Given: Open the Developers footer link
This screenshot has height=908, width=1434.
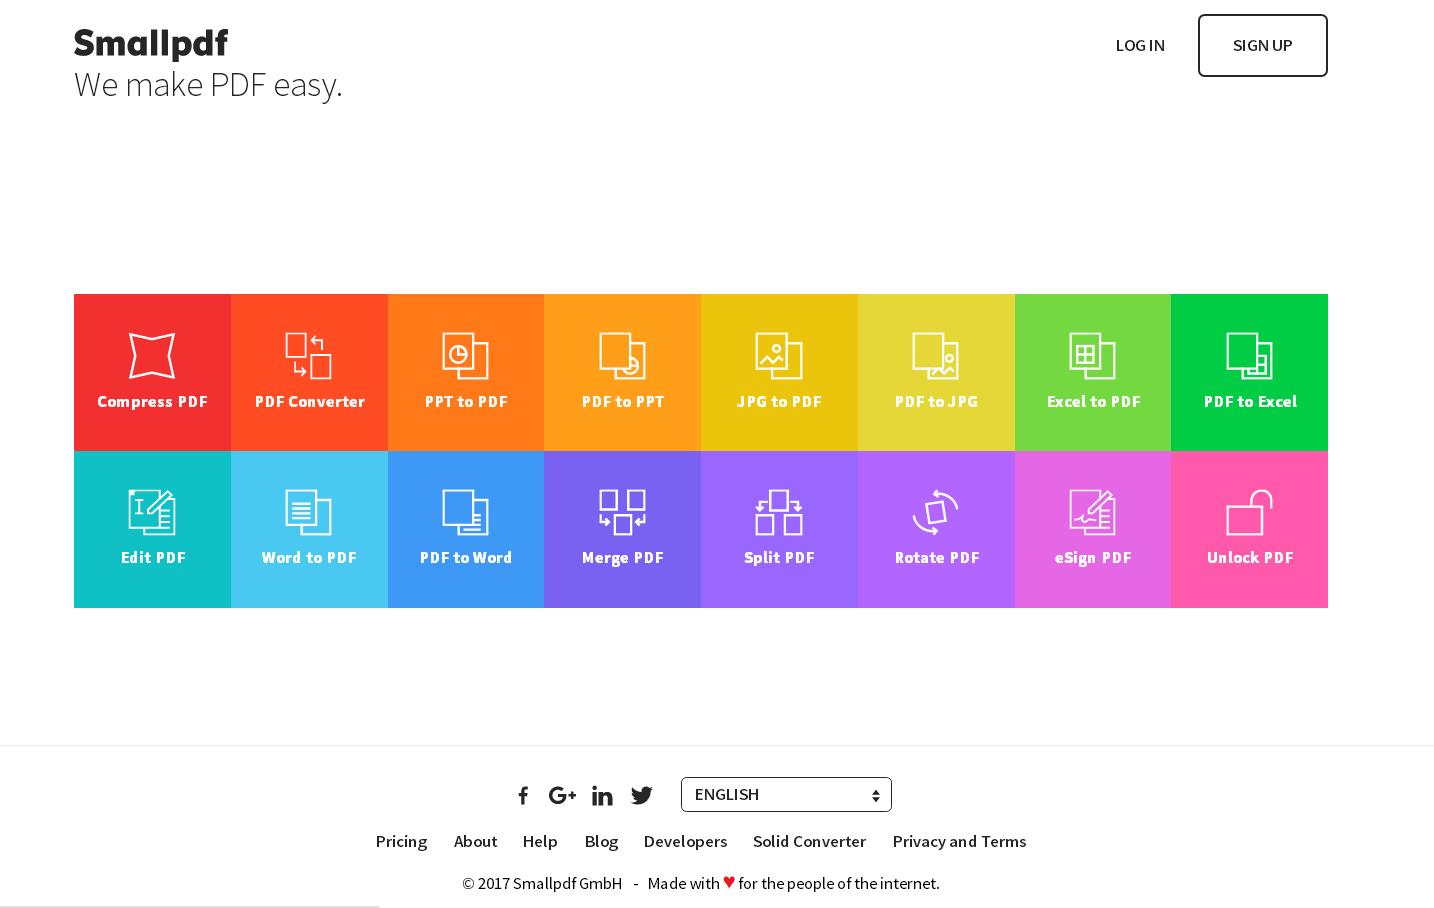Looking at the screenshot, I should coord(685,841).
